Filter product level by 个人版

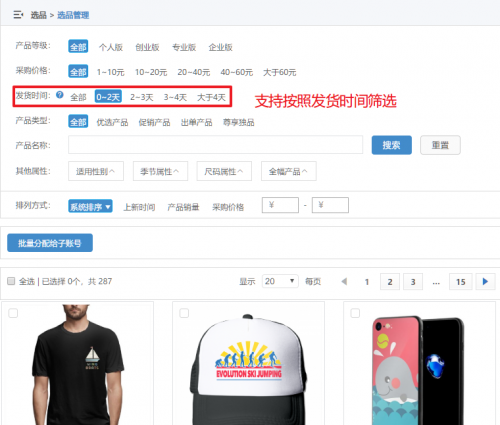click(111, 47)
